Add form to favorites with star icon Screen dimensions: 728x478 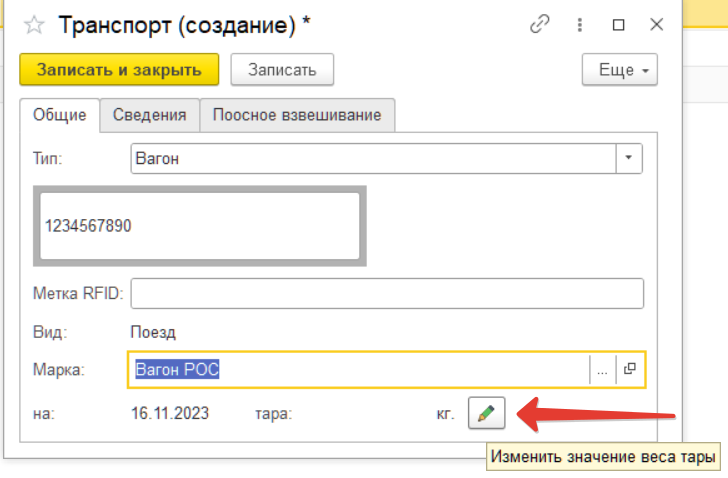[x=36, y=25]
